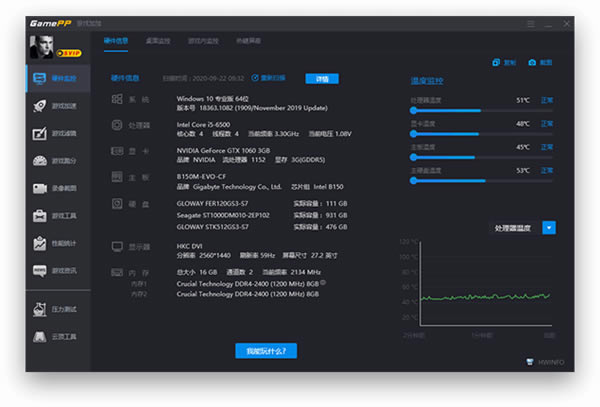Open the stress test flask icon
600x407 pixels.
click(39, 309)
